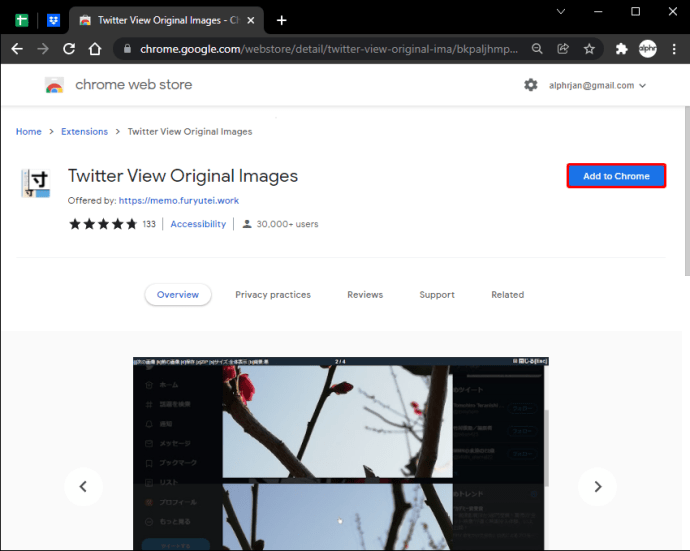690x551 pixels.
Task: Click the Chrome Web Store logo
Action: pyautogui.click(x=55, y=85)
